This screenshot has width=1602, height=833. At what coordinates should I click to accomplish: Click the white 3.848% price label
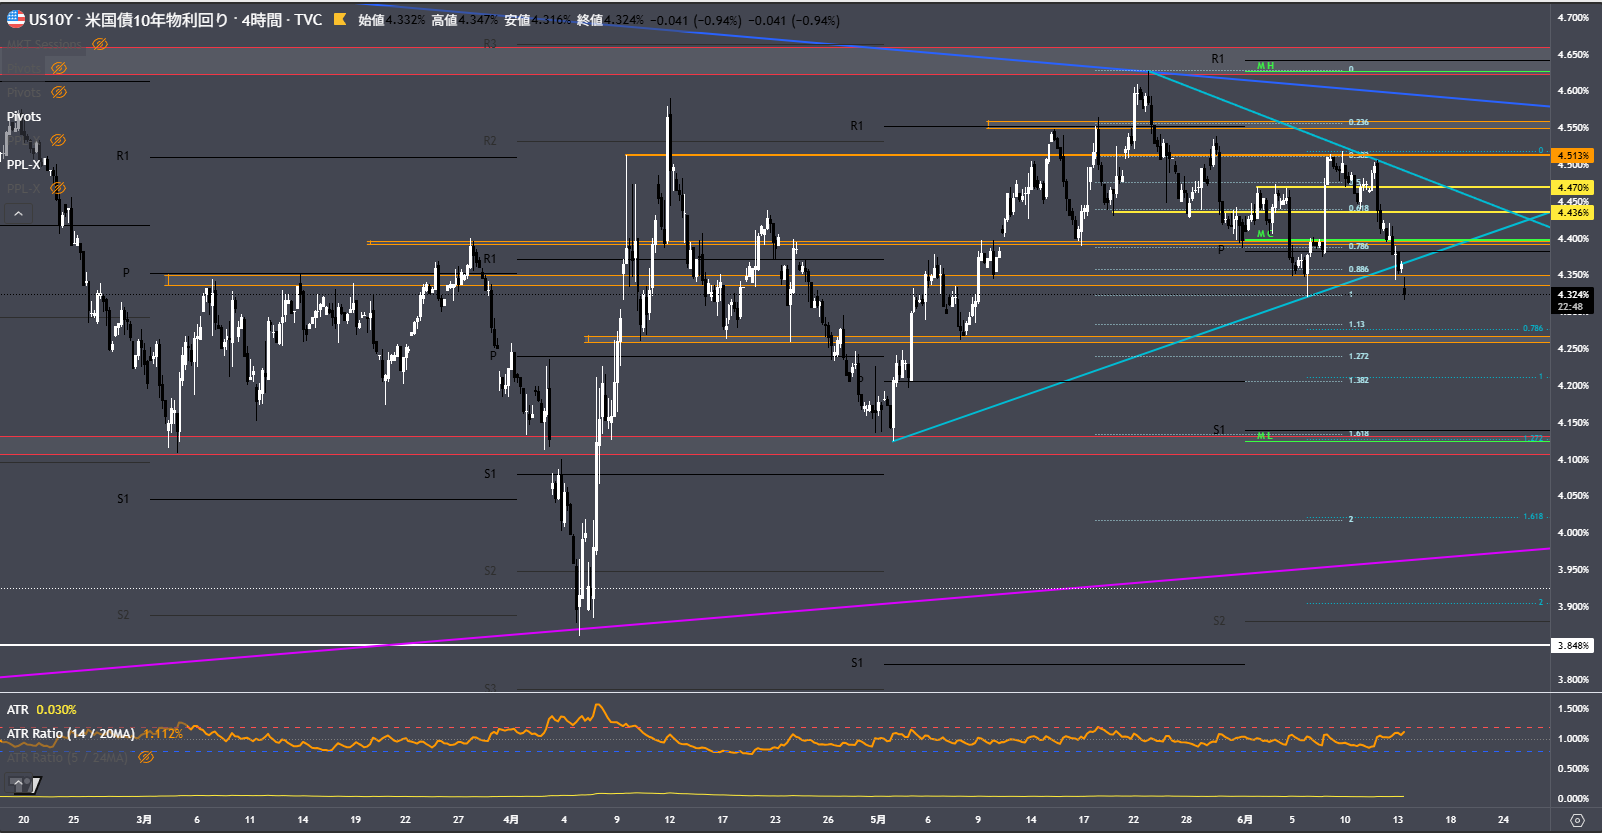pos(1573,645)
